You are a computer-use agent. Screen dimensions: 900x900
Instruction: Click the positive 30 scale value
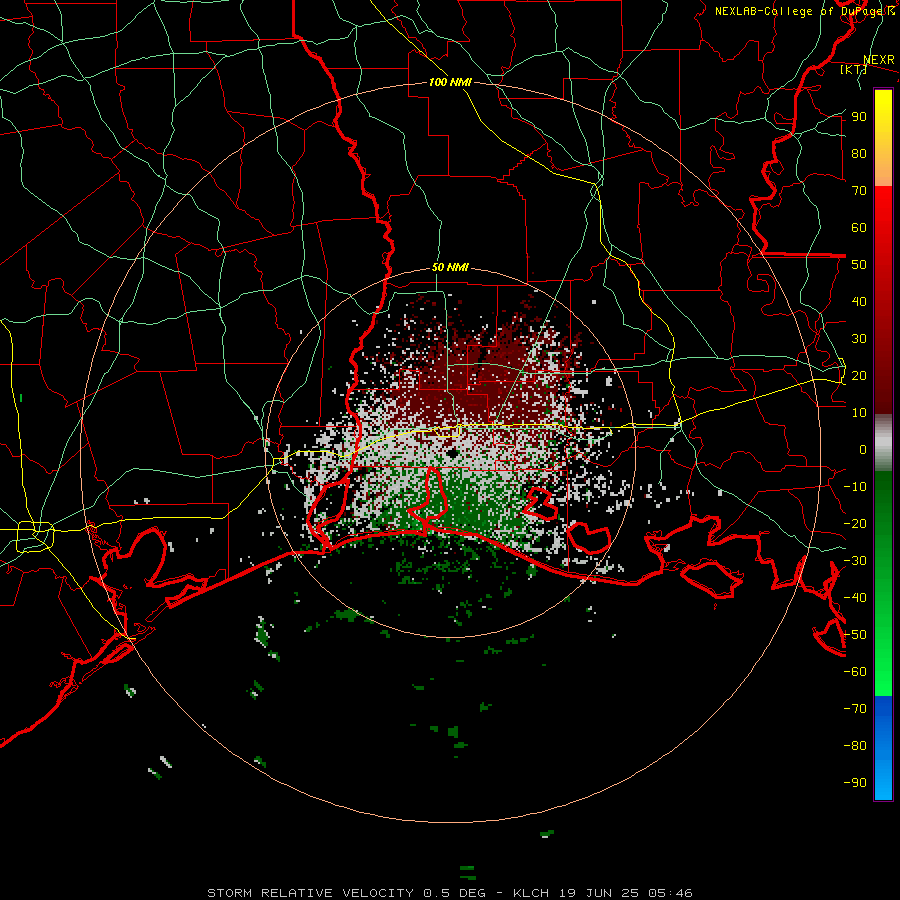coord(859,339)
